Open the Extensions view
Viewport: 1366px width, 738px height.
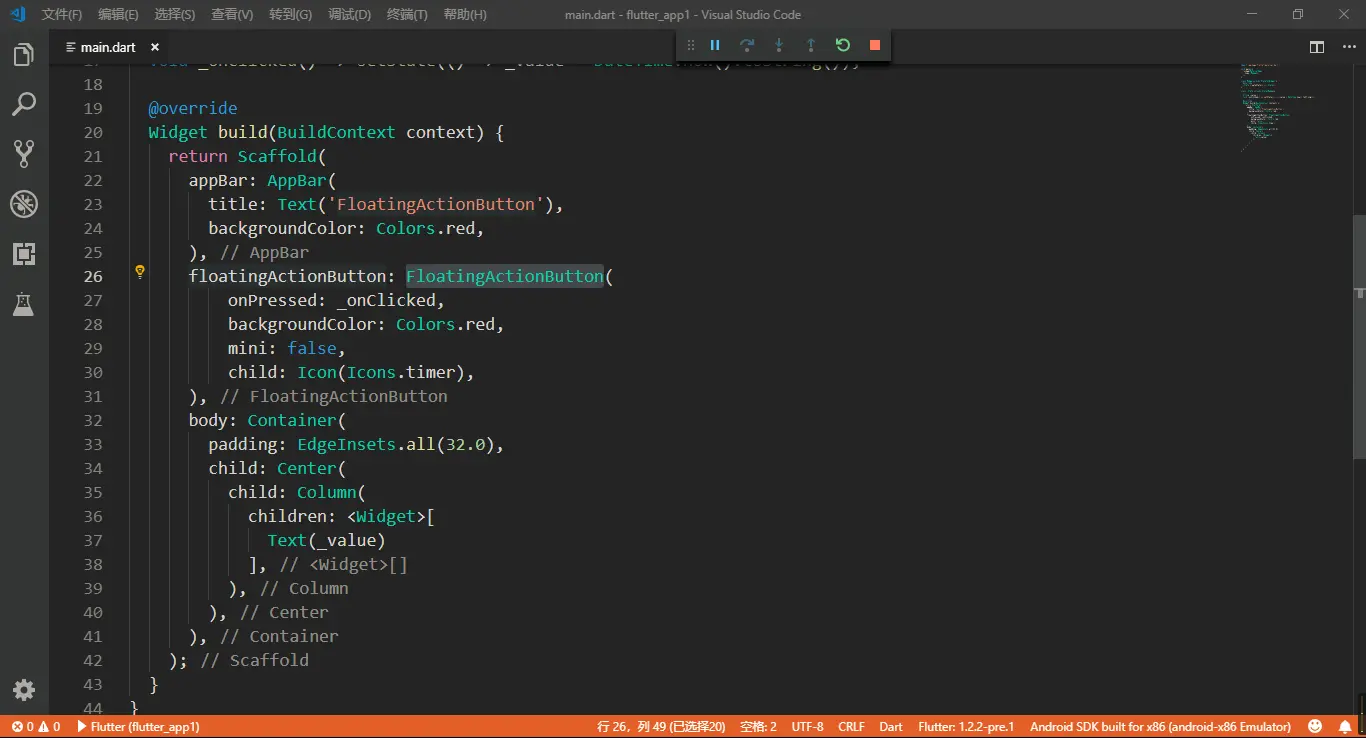coord(23,254)
